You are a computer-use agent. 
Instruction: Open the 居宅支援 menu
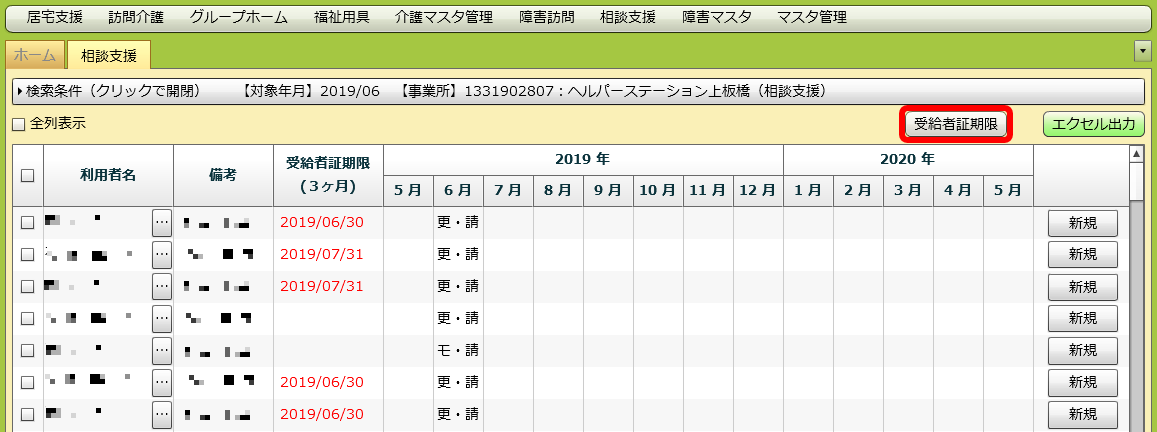coord(55,17)
